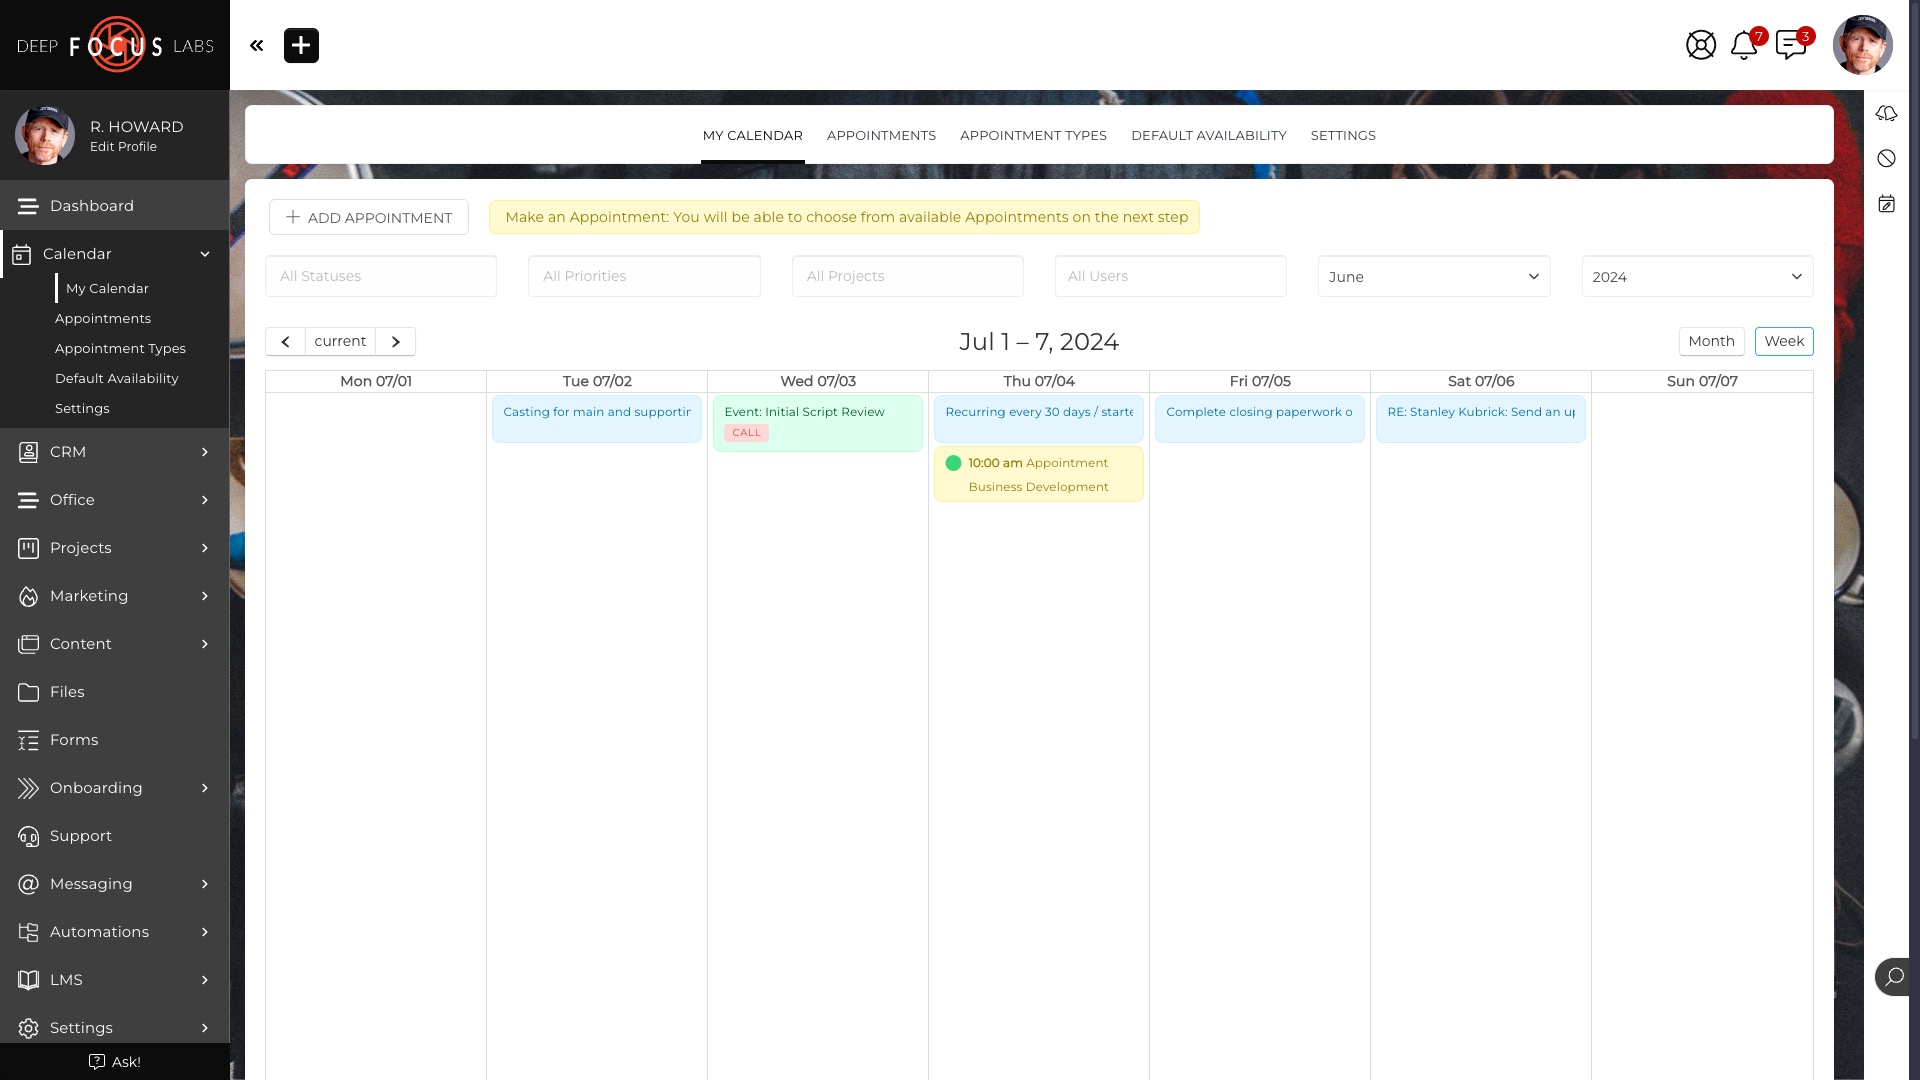The image size is (1920, 1080).
Task: Switch to the Appointment Types tab
Action: click(1033, 135)
